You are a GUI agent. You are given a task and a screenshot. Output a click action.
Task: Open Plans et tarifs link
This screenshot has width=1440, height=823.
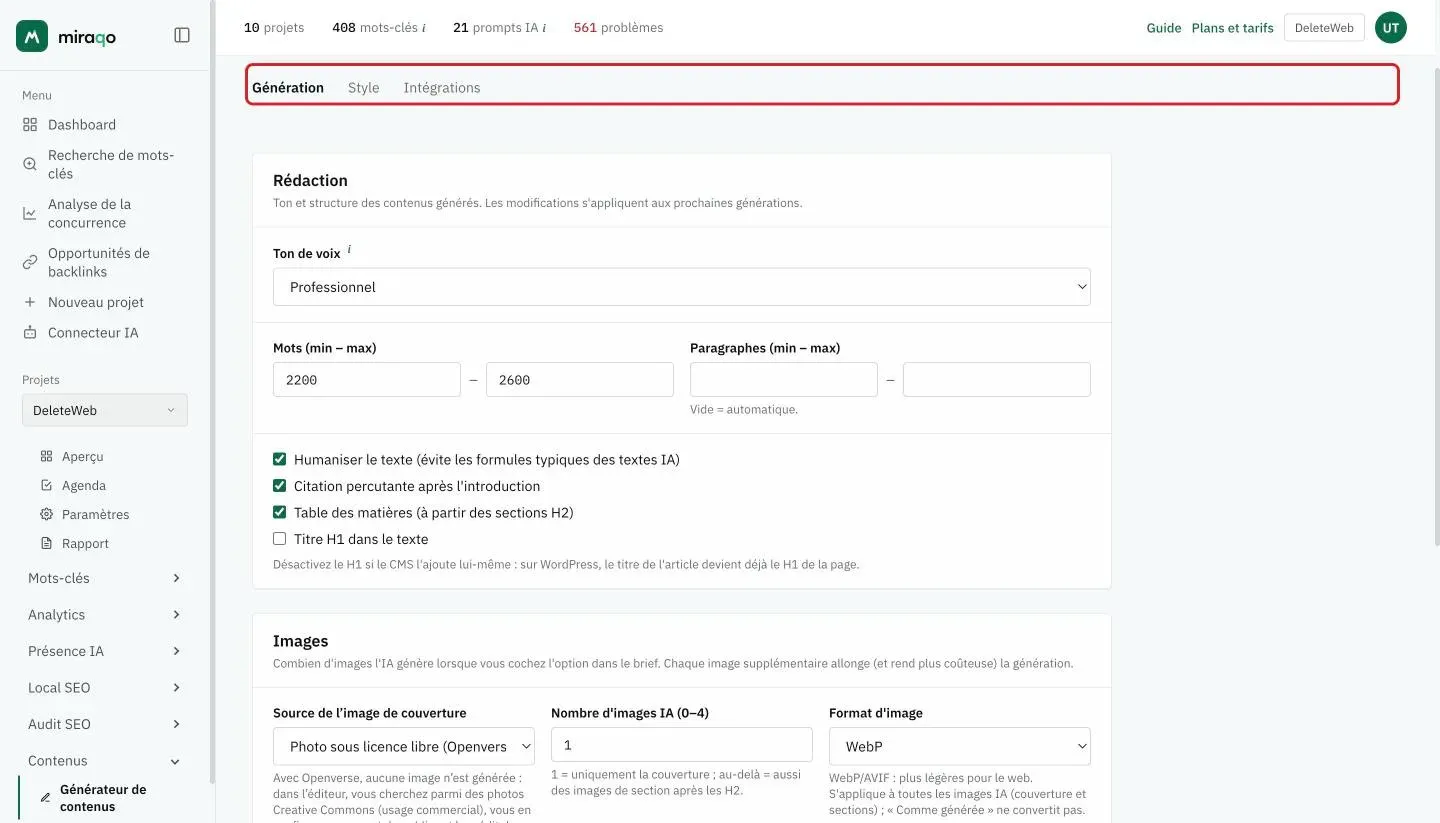(1233, 28)
